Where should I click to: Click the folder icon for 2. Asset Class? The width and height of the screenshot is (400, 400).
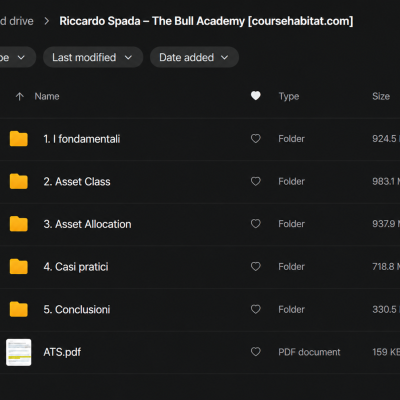[19, 181]
